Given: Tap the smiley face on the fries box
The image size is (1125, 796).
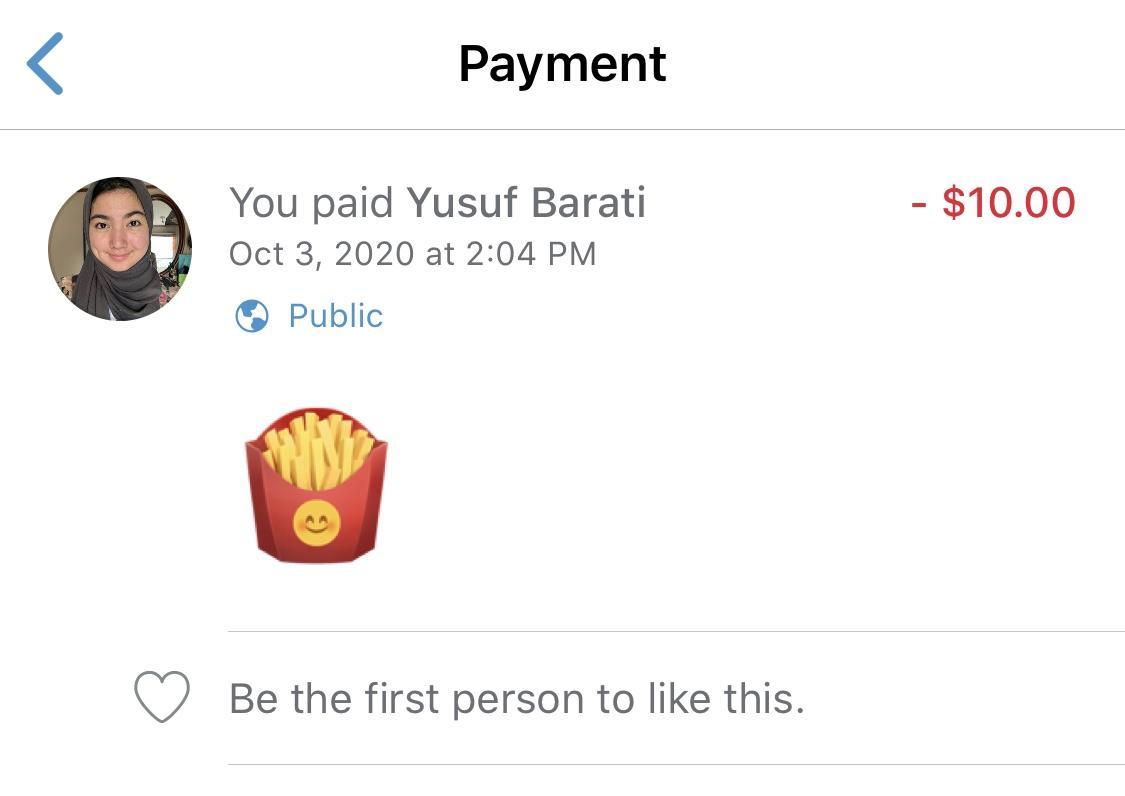Looking at the screenshot, I should pyautogui.click(x=317, y=522).
